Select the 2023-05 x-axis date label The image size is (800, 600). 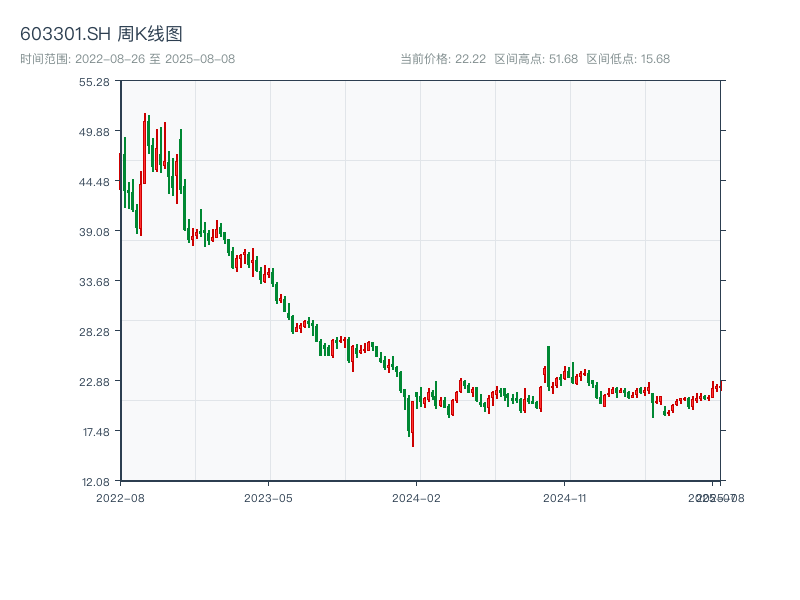pos(268,497)
